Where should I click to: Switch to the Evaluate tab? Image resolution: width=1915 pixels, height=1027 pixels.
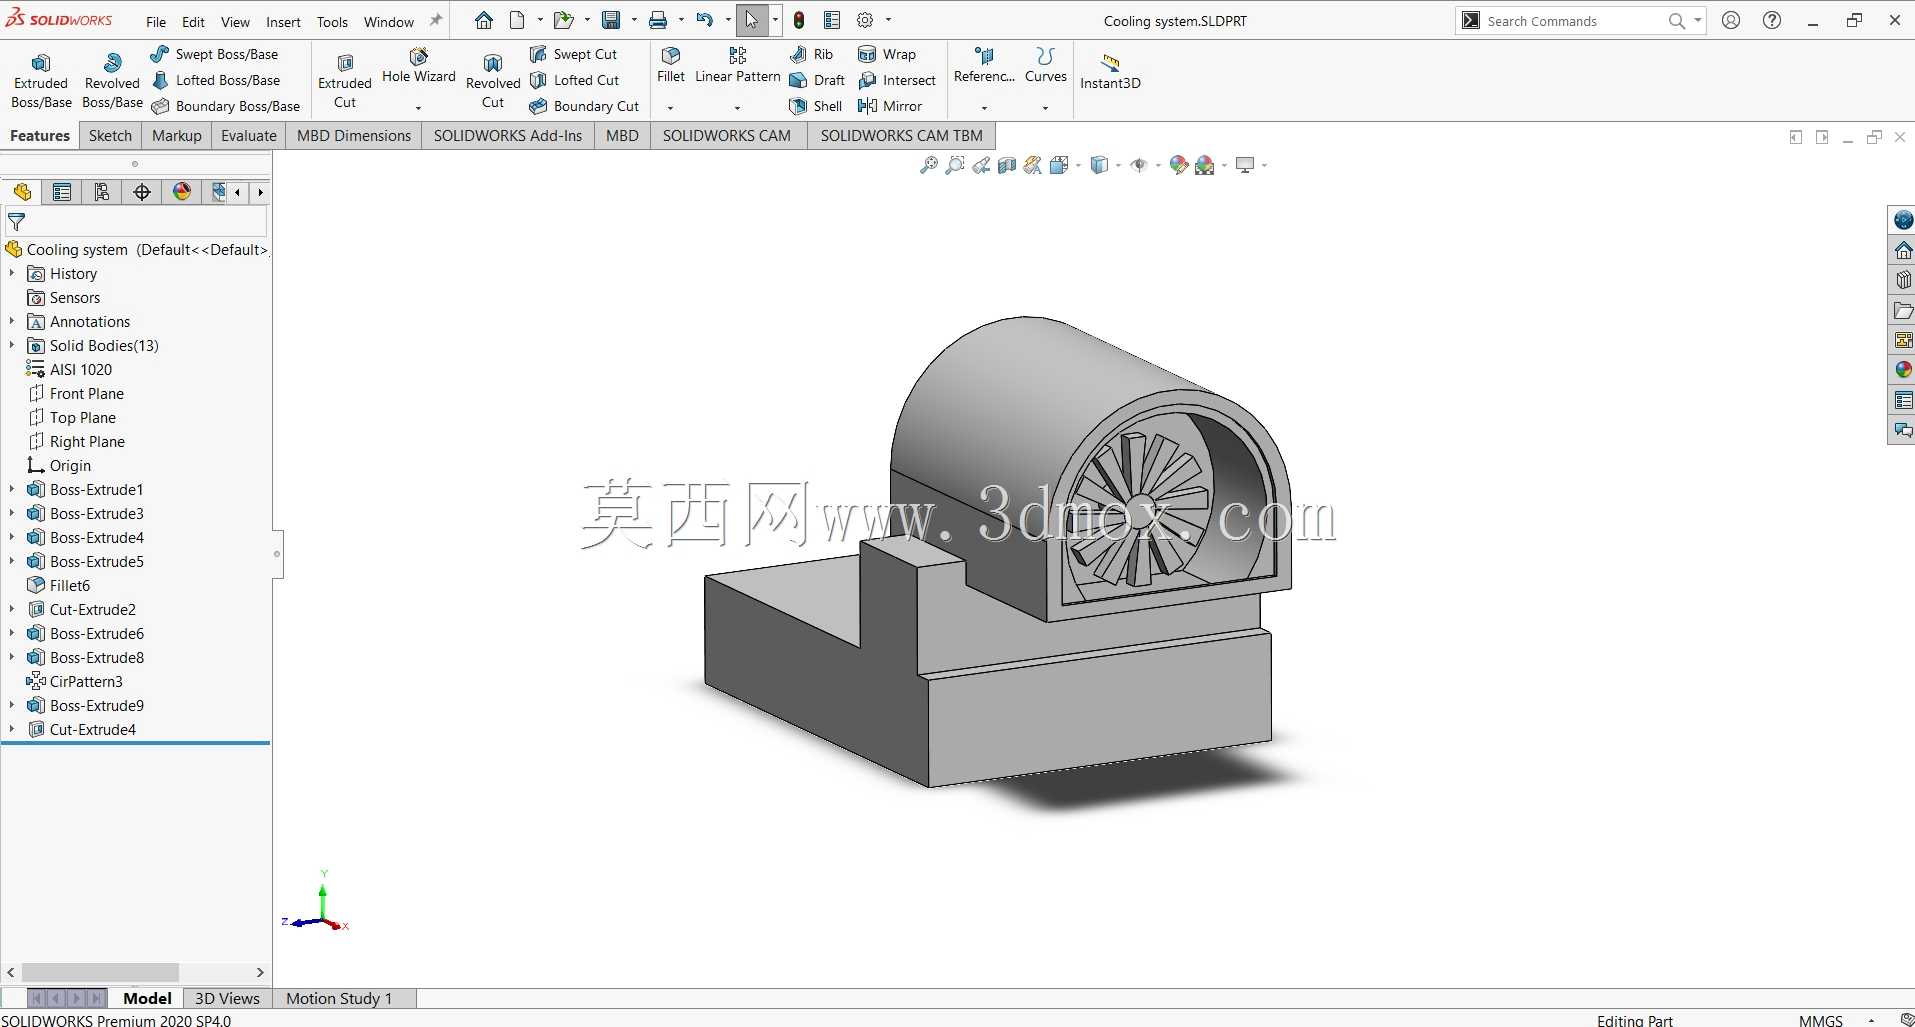(x=248, y=136)
